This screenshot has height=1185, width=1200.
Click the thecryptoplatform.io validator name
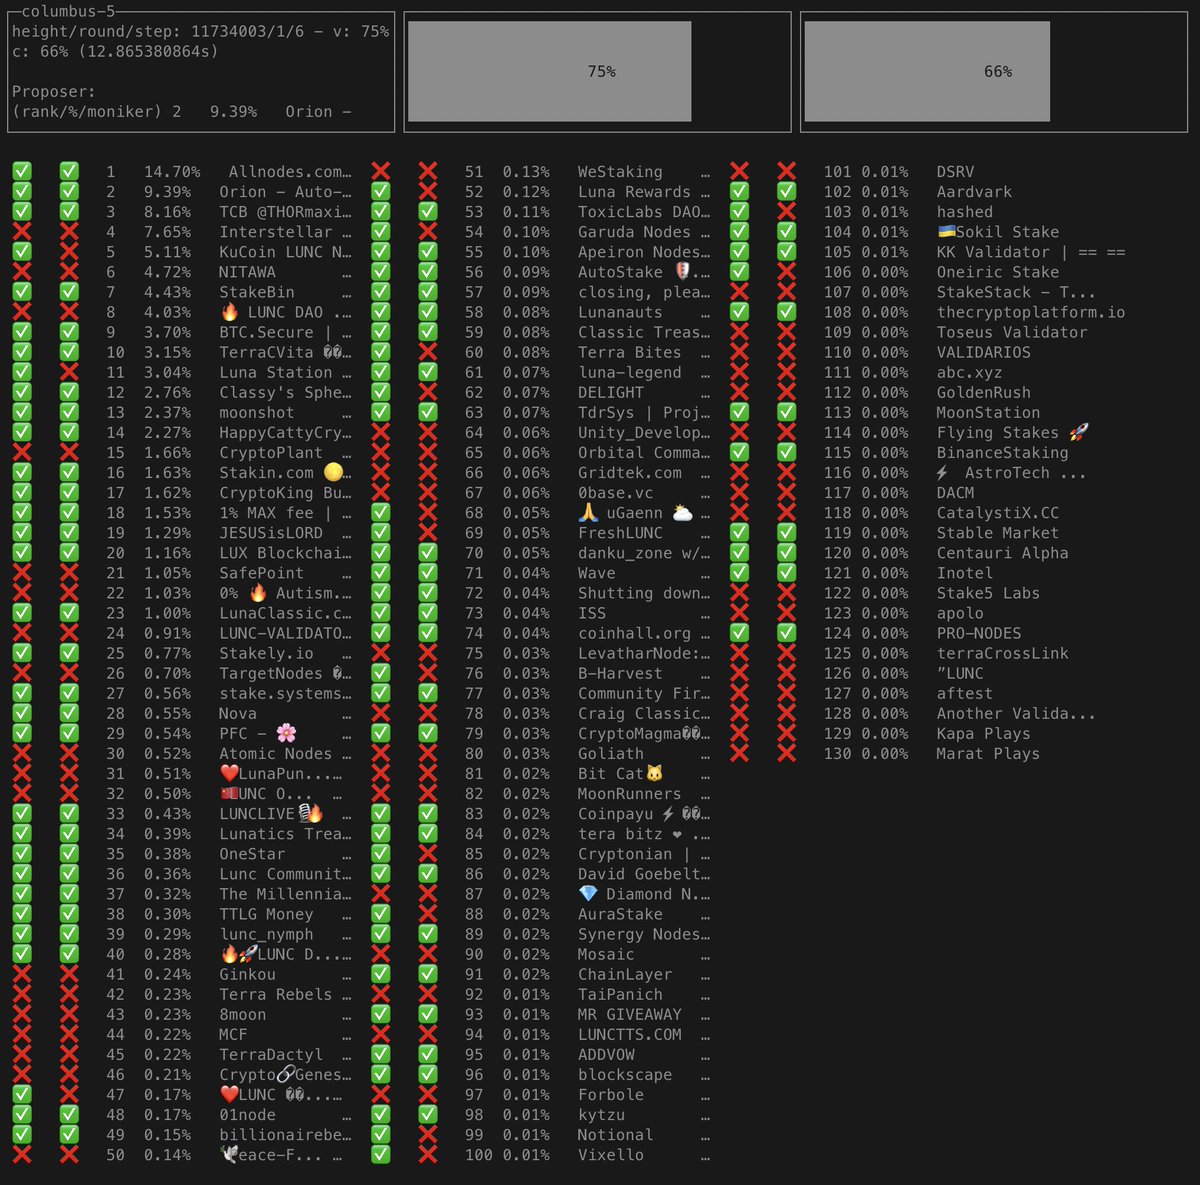pos(1031,312)
